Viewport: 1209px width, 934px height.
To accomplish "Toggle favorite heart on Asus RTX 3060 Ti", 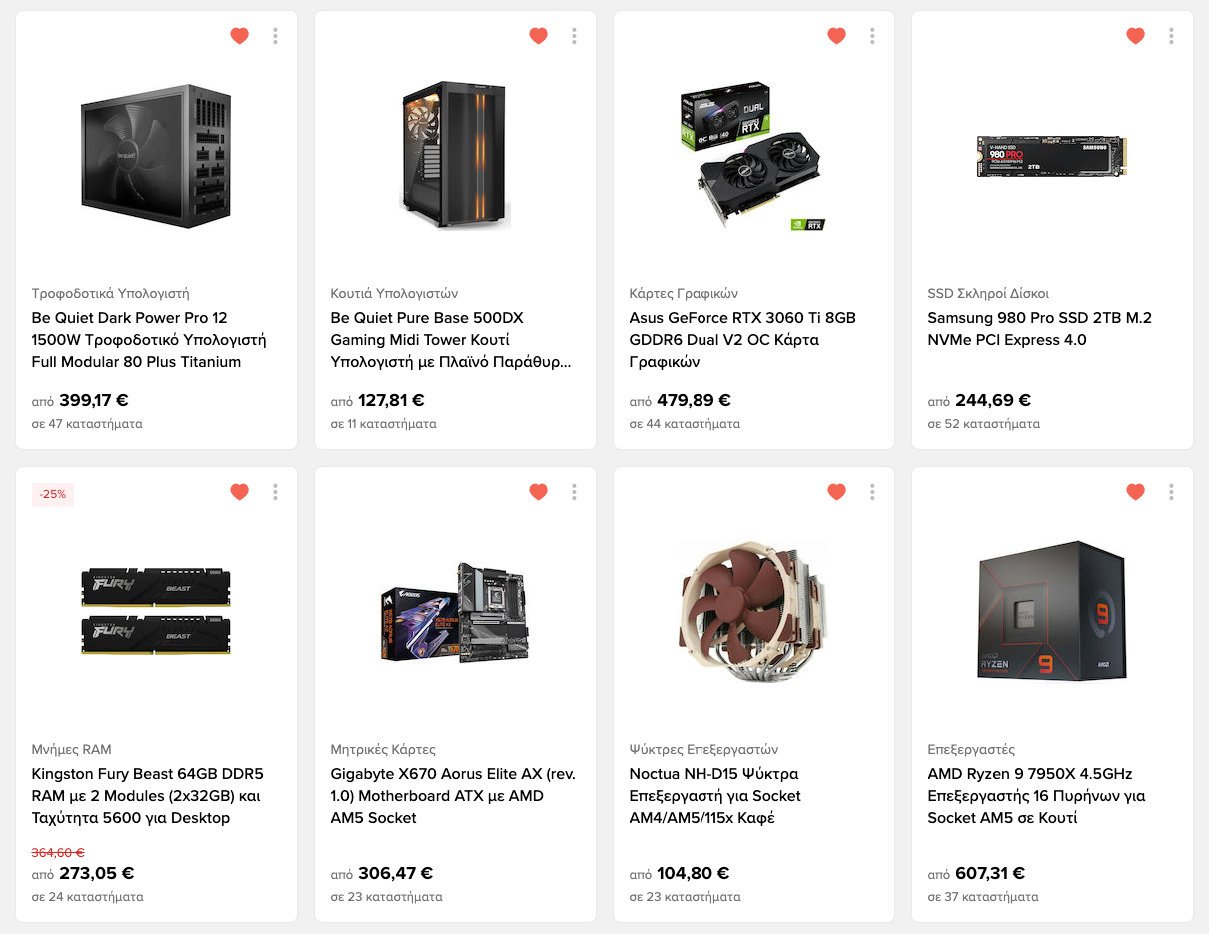I will tap(837, 36).
